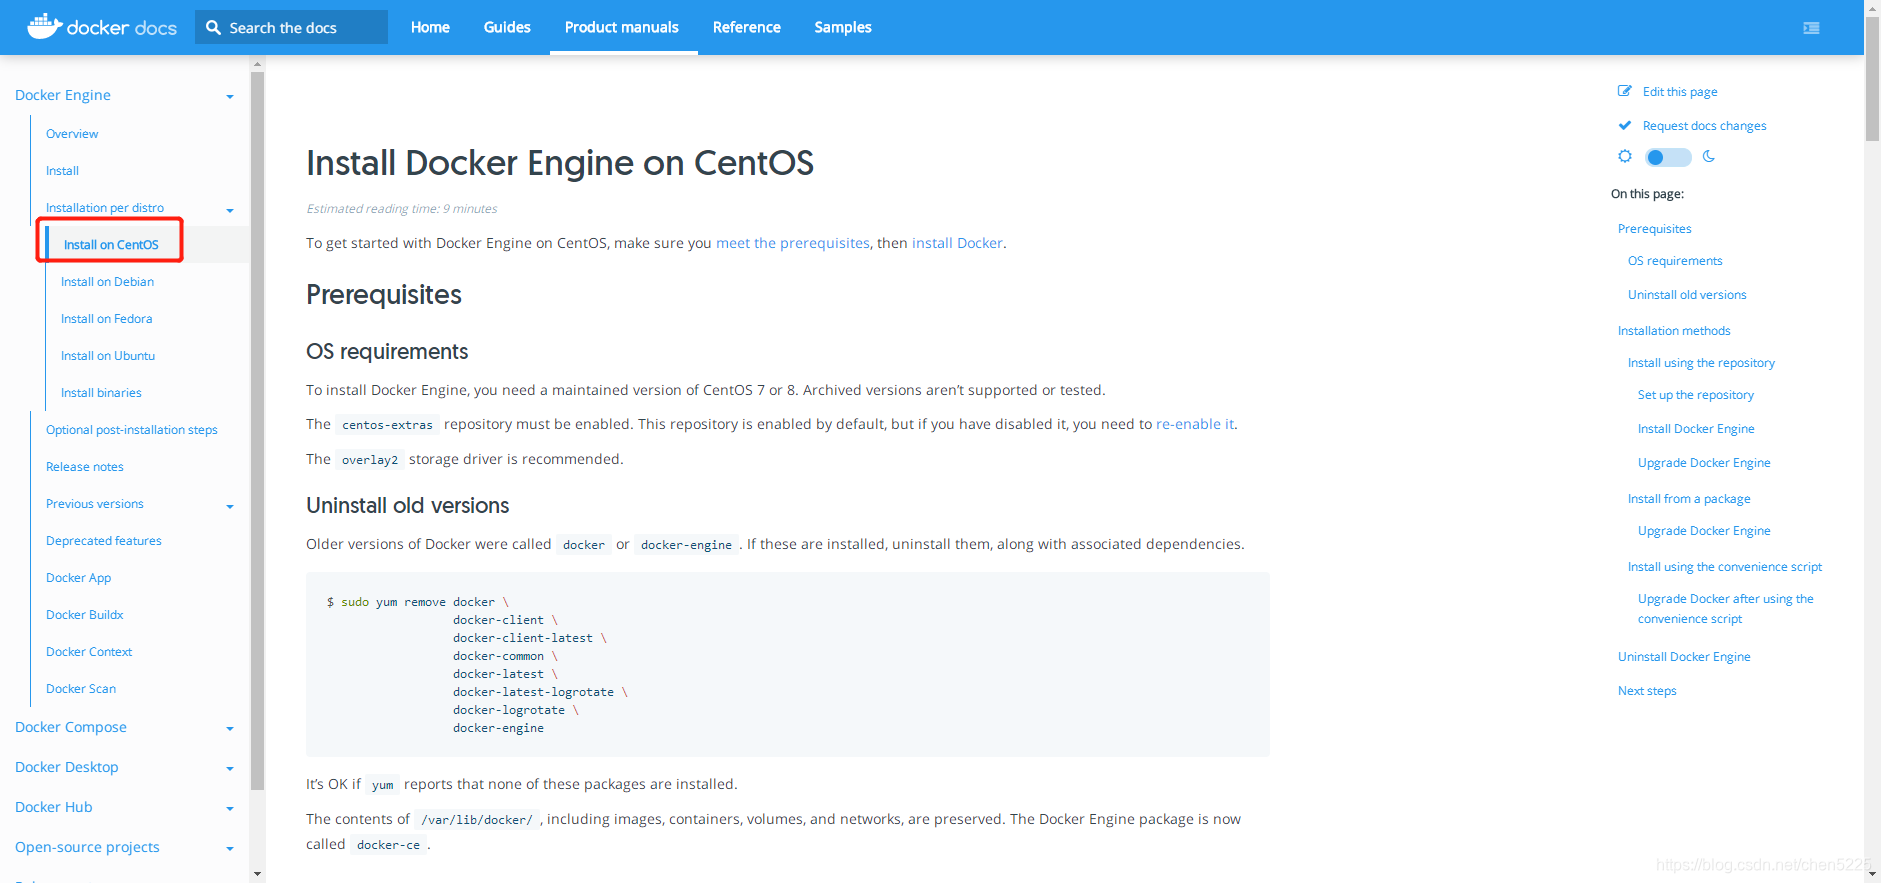
Task: Click the 'Open-source projects' sidebar label
Action: [x=87, y=847]
